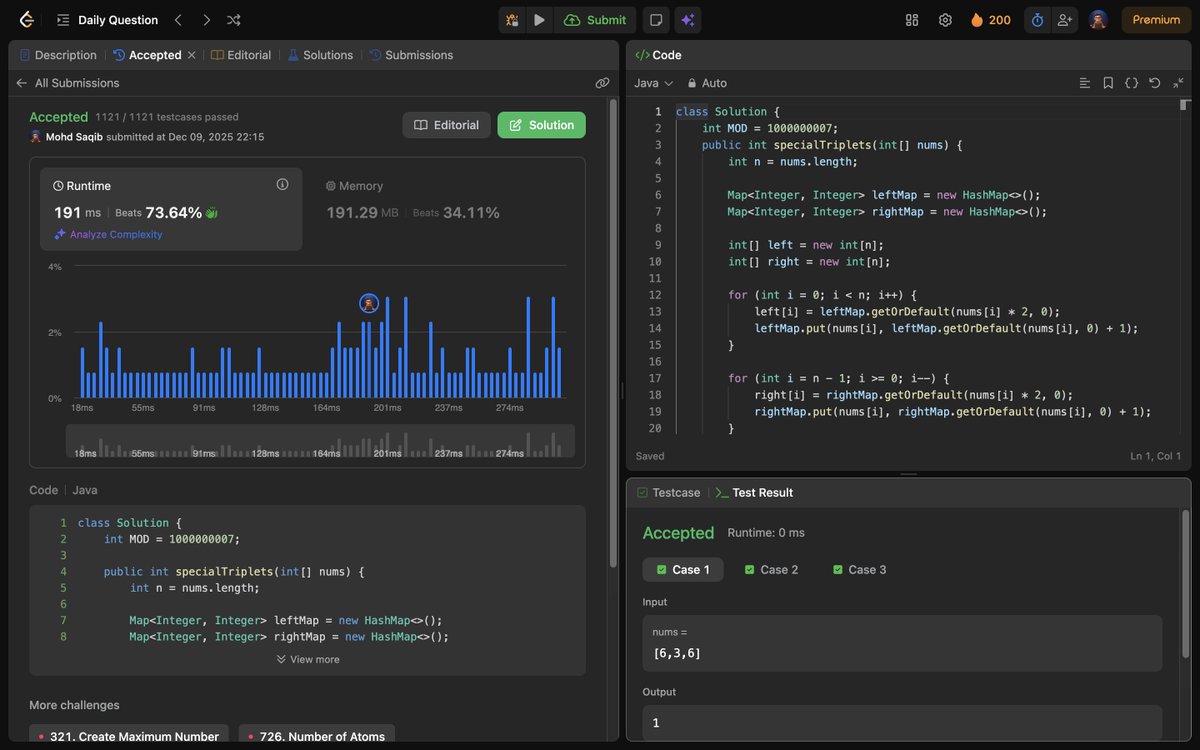Switch to the Submissions tab
Image resolution: width=1200 pixels, height=750 pixels.
click(x=411, y=55)
